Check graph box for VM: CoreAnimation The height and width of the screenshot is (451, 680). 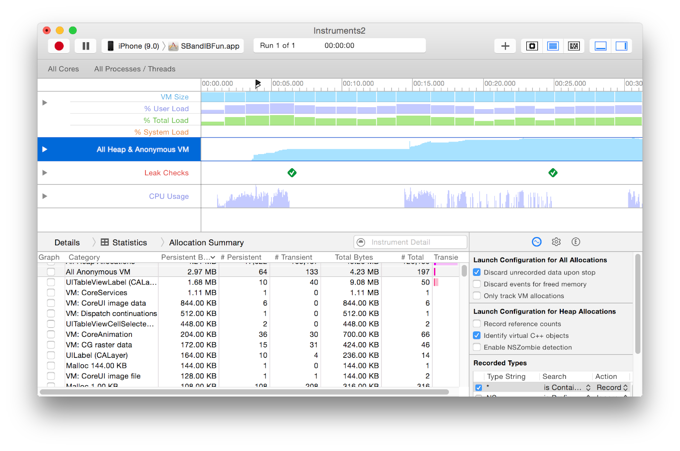51,334
